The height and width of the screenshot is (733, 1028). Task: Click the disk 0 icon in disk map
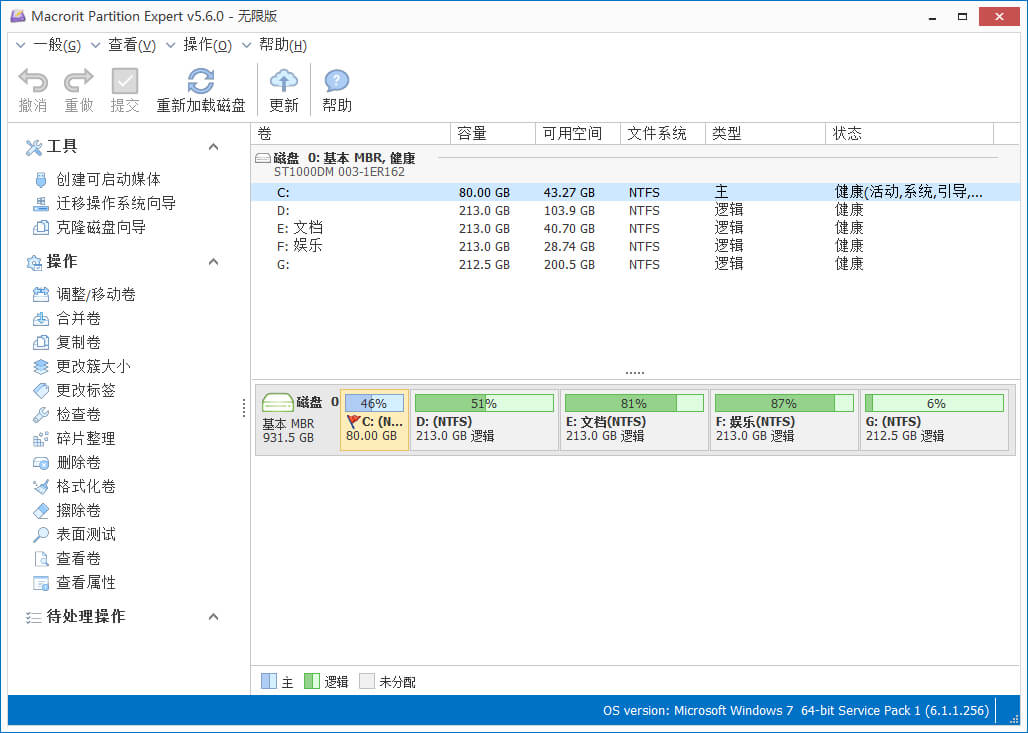pyautogui.click(x=277, y=402)
